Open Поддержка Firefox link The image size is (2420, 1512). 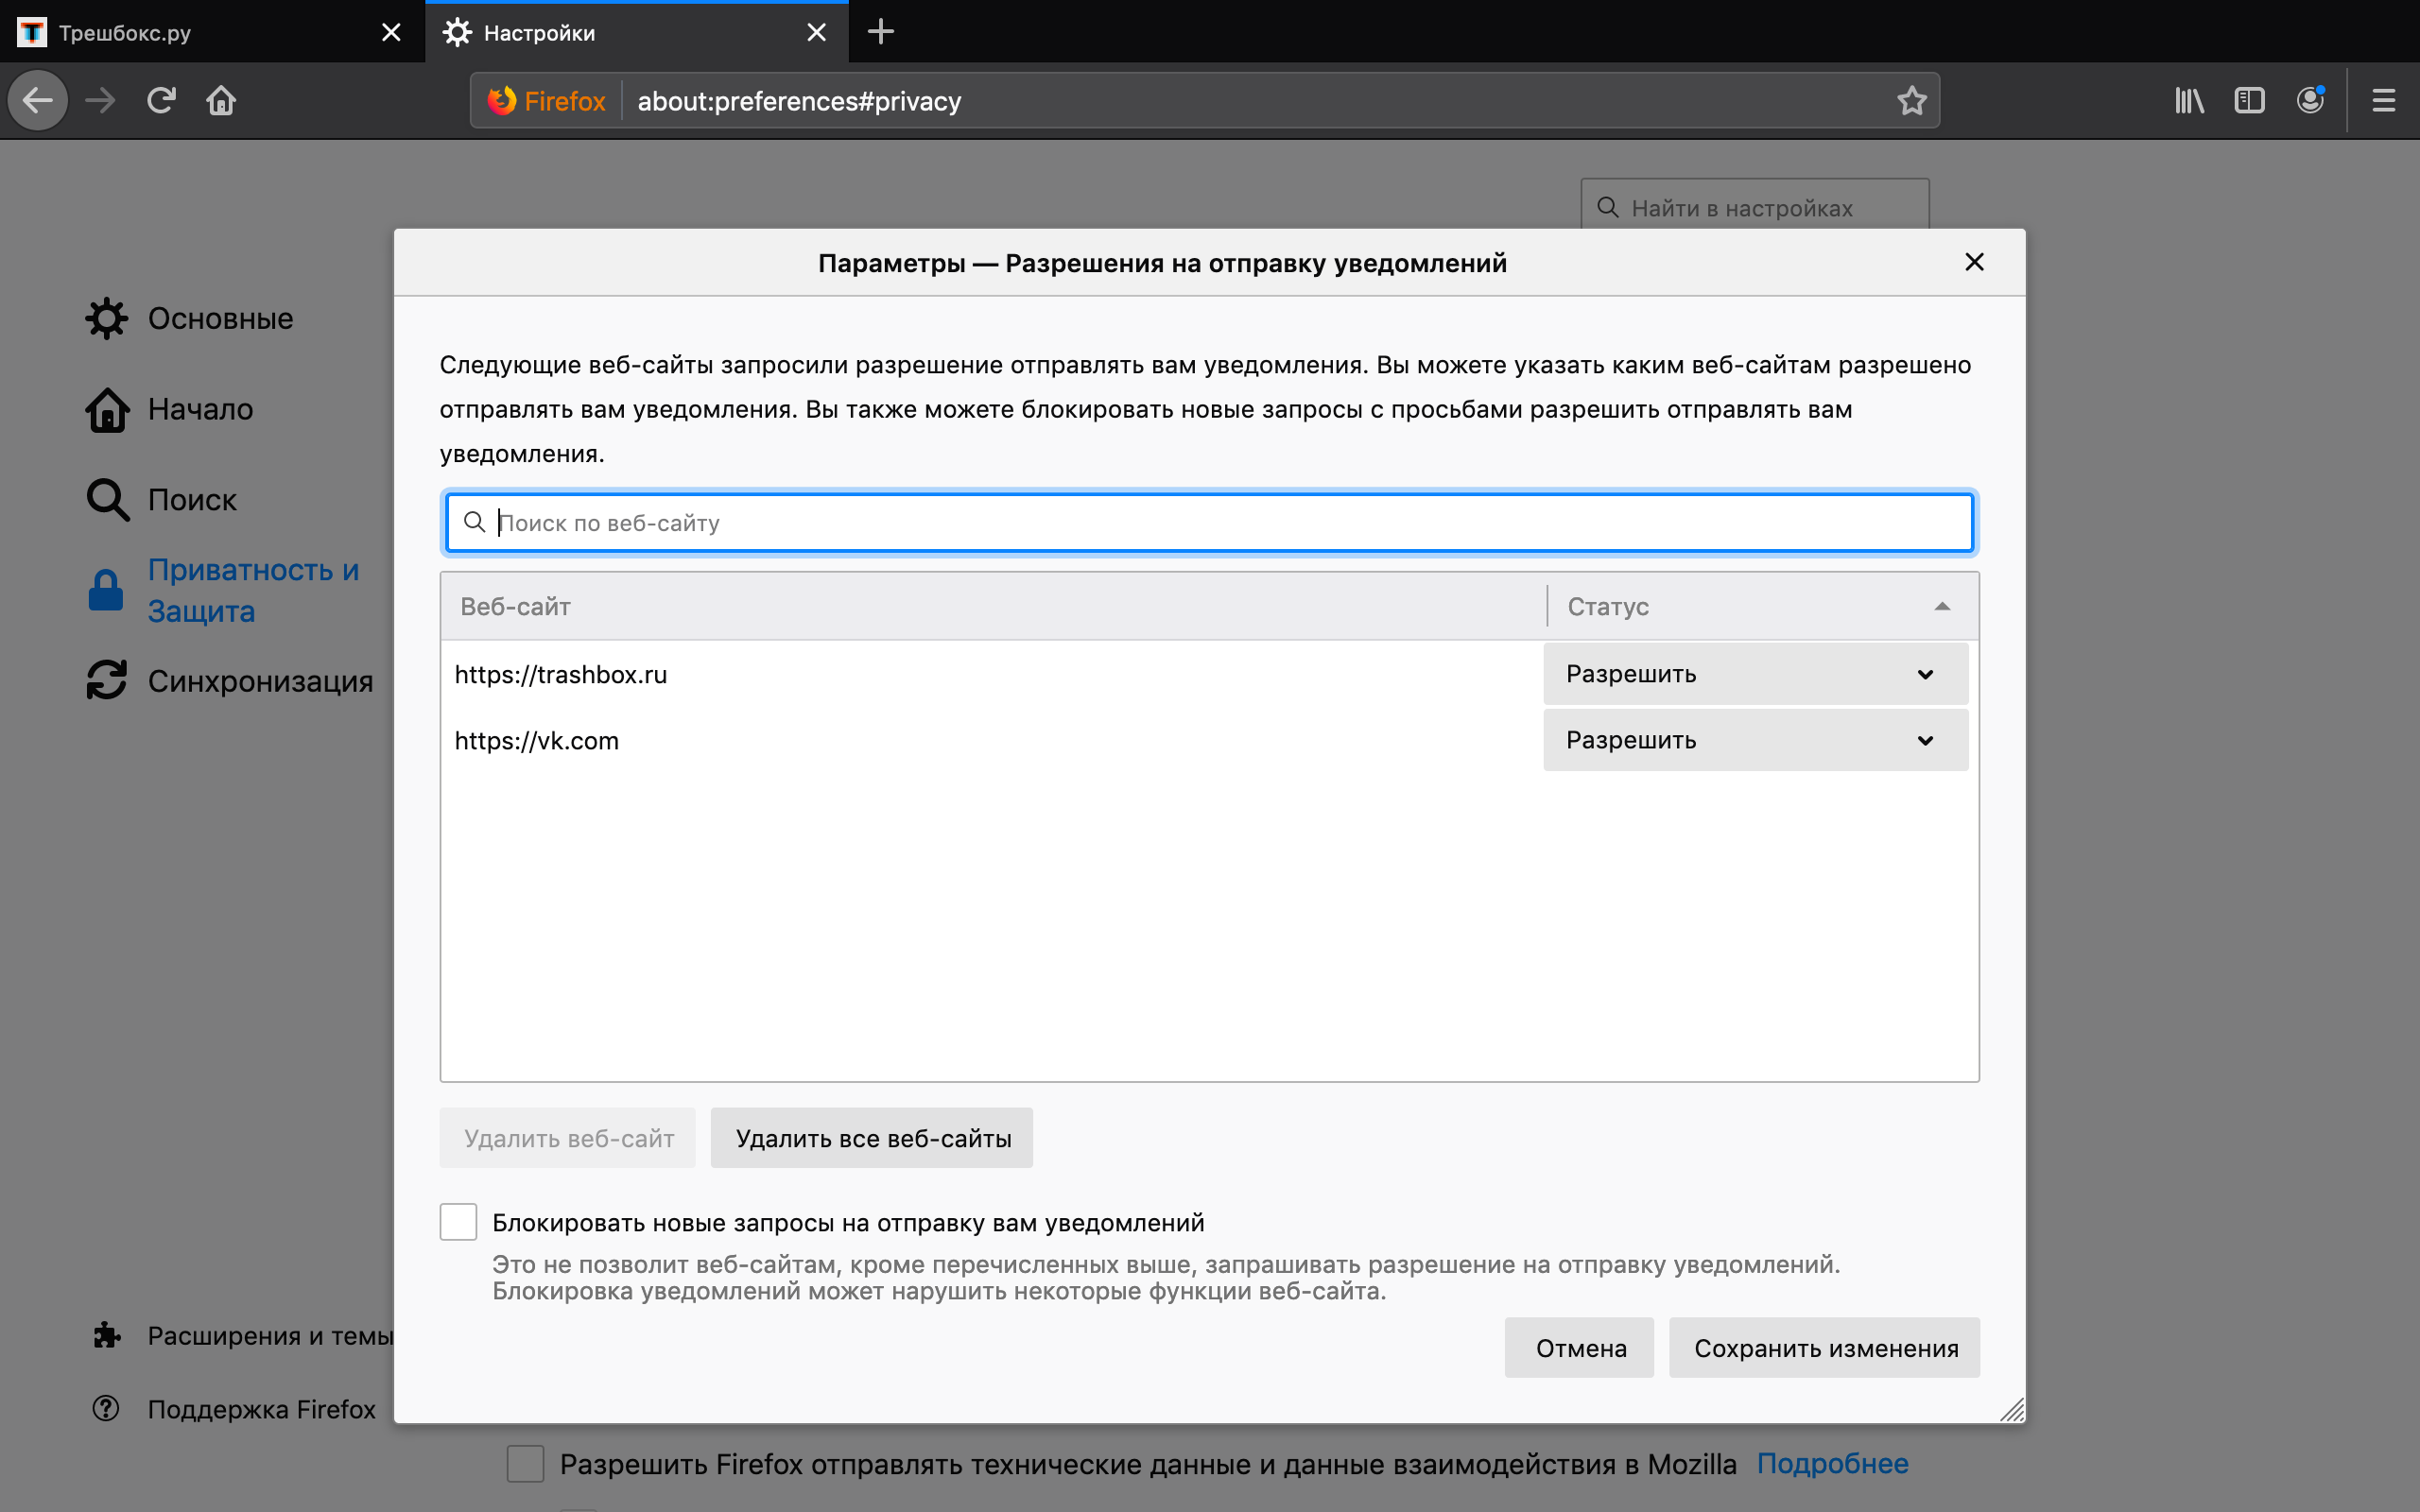(x=262, y=1409)
